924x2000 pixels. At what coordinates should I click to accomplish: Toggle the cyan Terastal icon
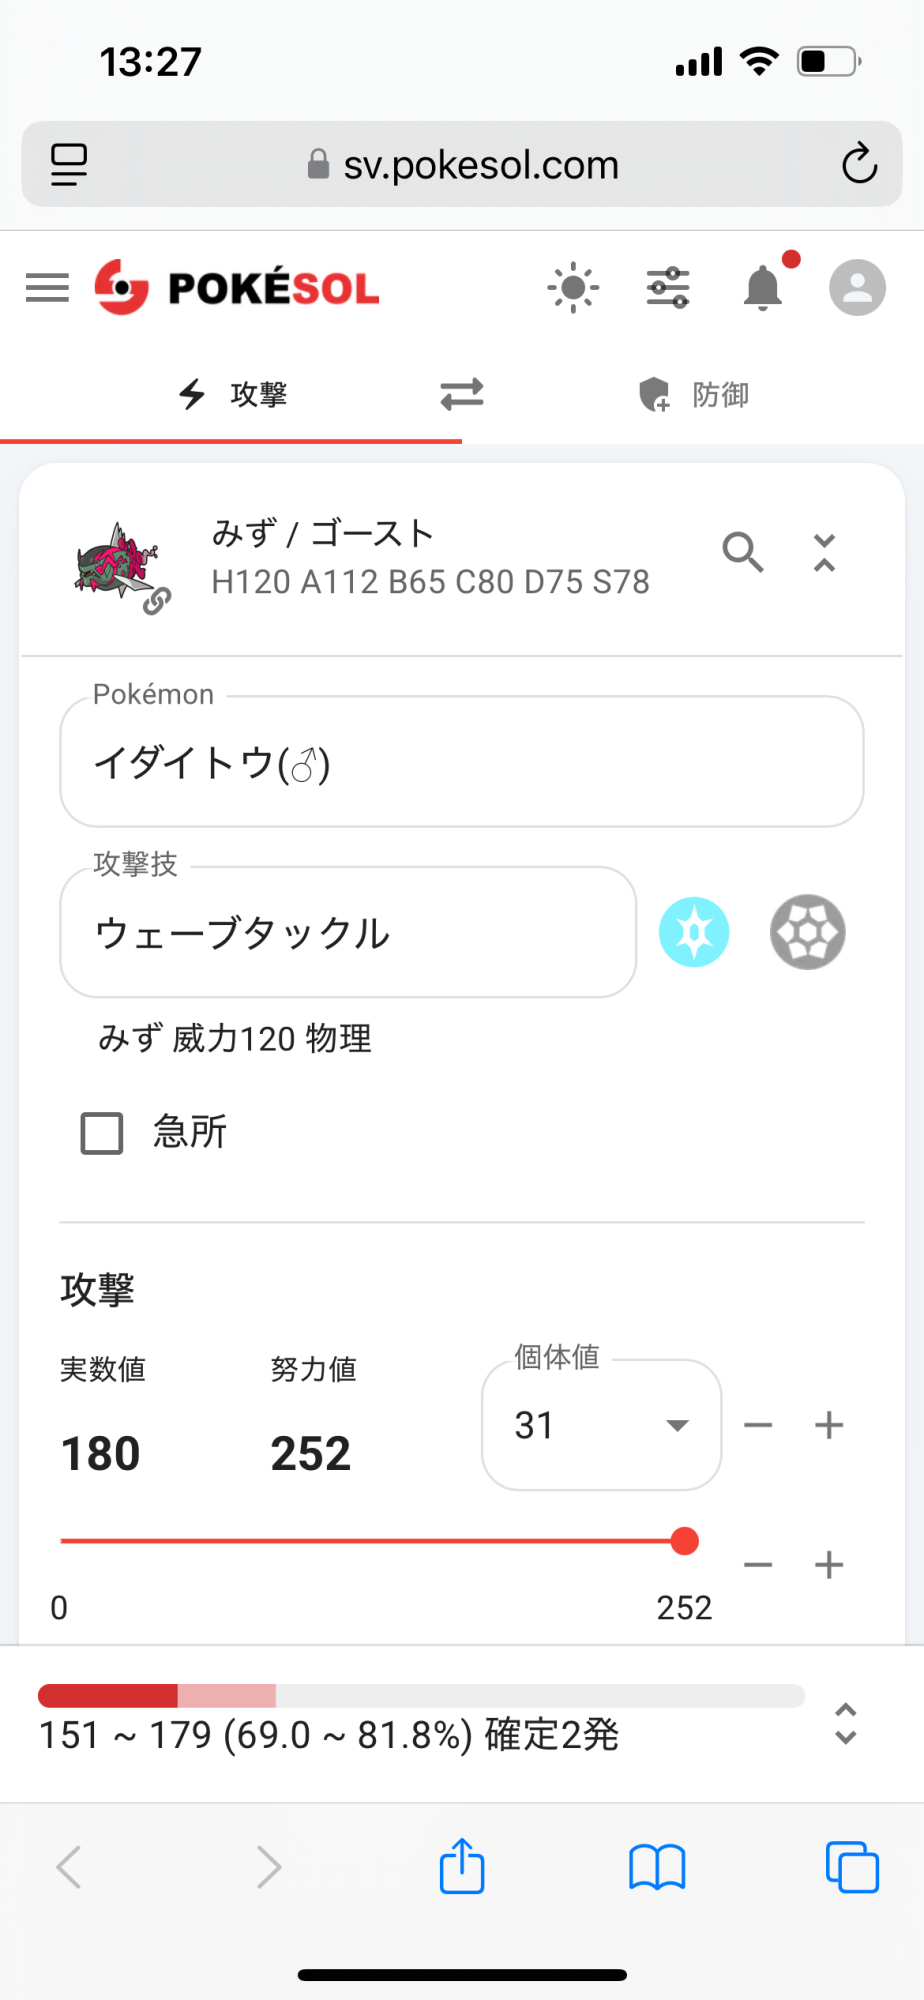[x=694, y=932]
